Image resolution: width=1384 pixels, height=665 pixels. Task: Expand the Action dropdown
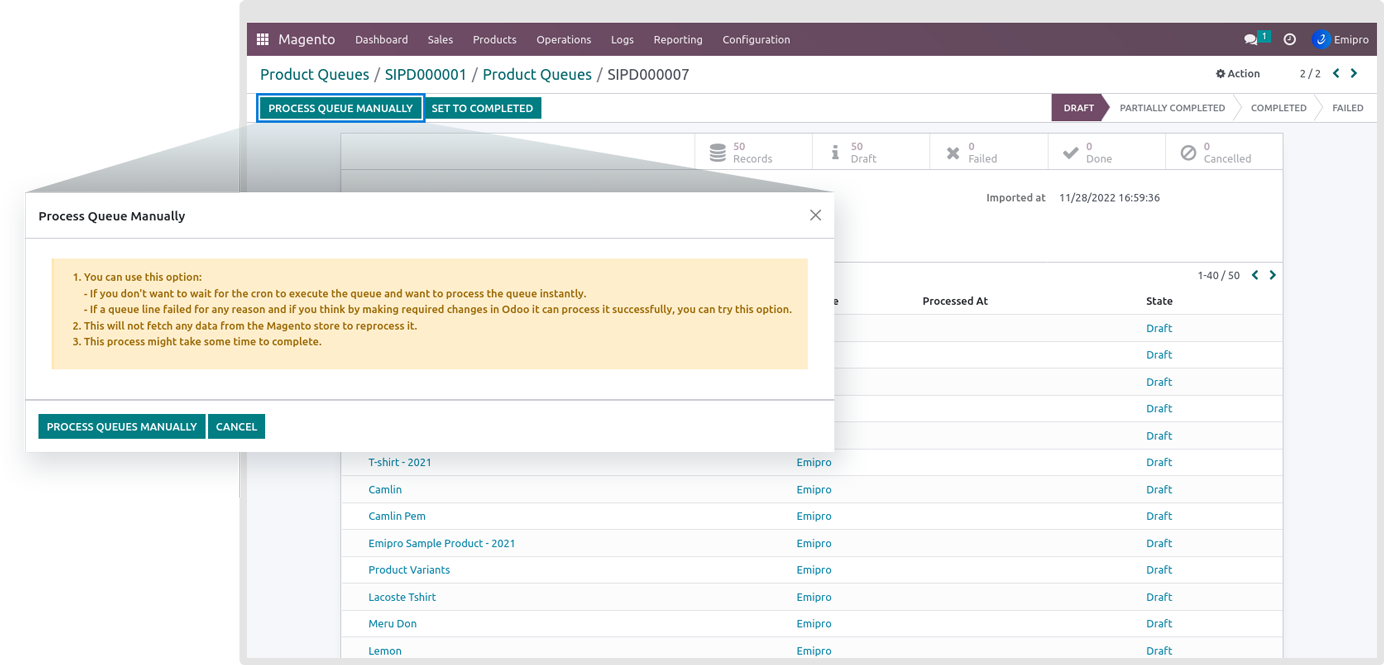[1238, 74]
